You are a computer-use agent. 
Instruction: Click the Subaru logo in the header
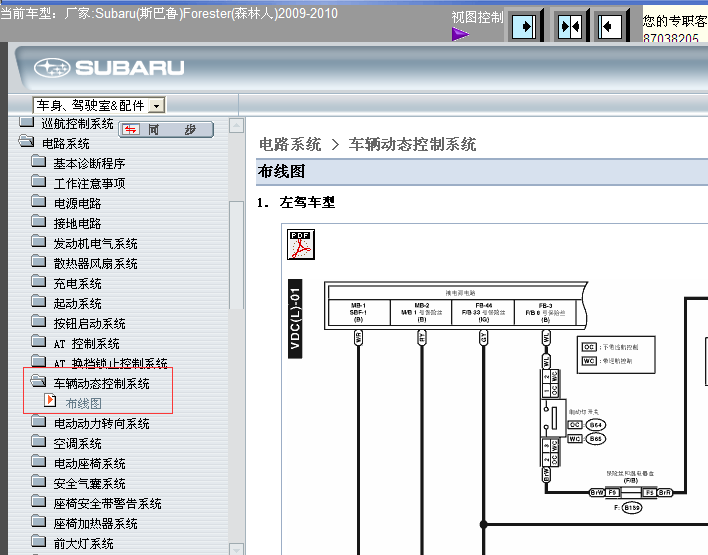(109, 68)
